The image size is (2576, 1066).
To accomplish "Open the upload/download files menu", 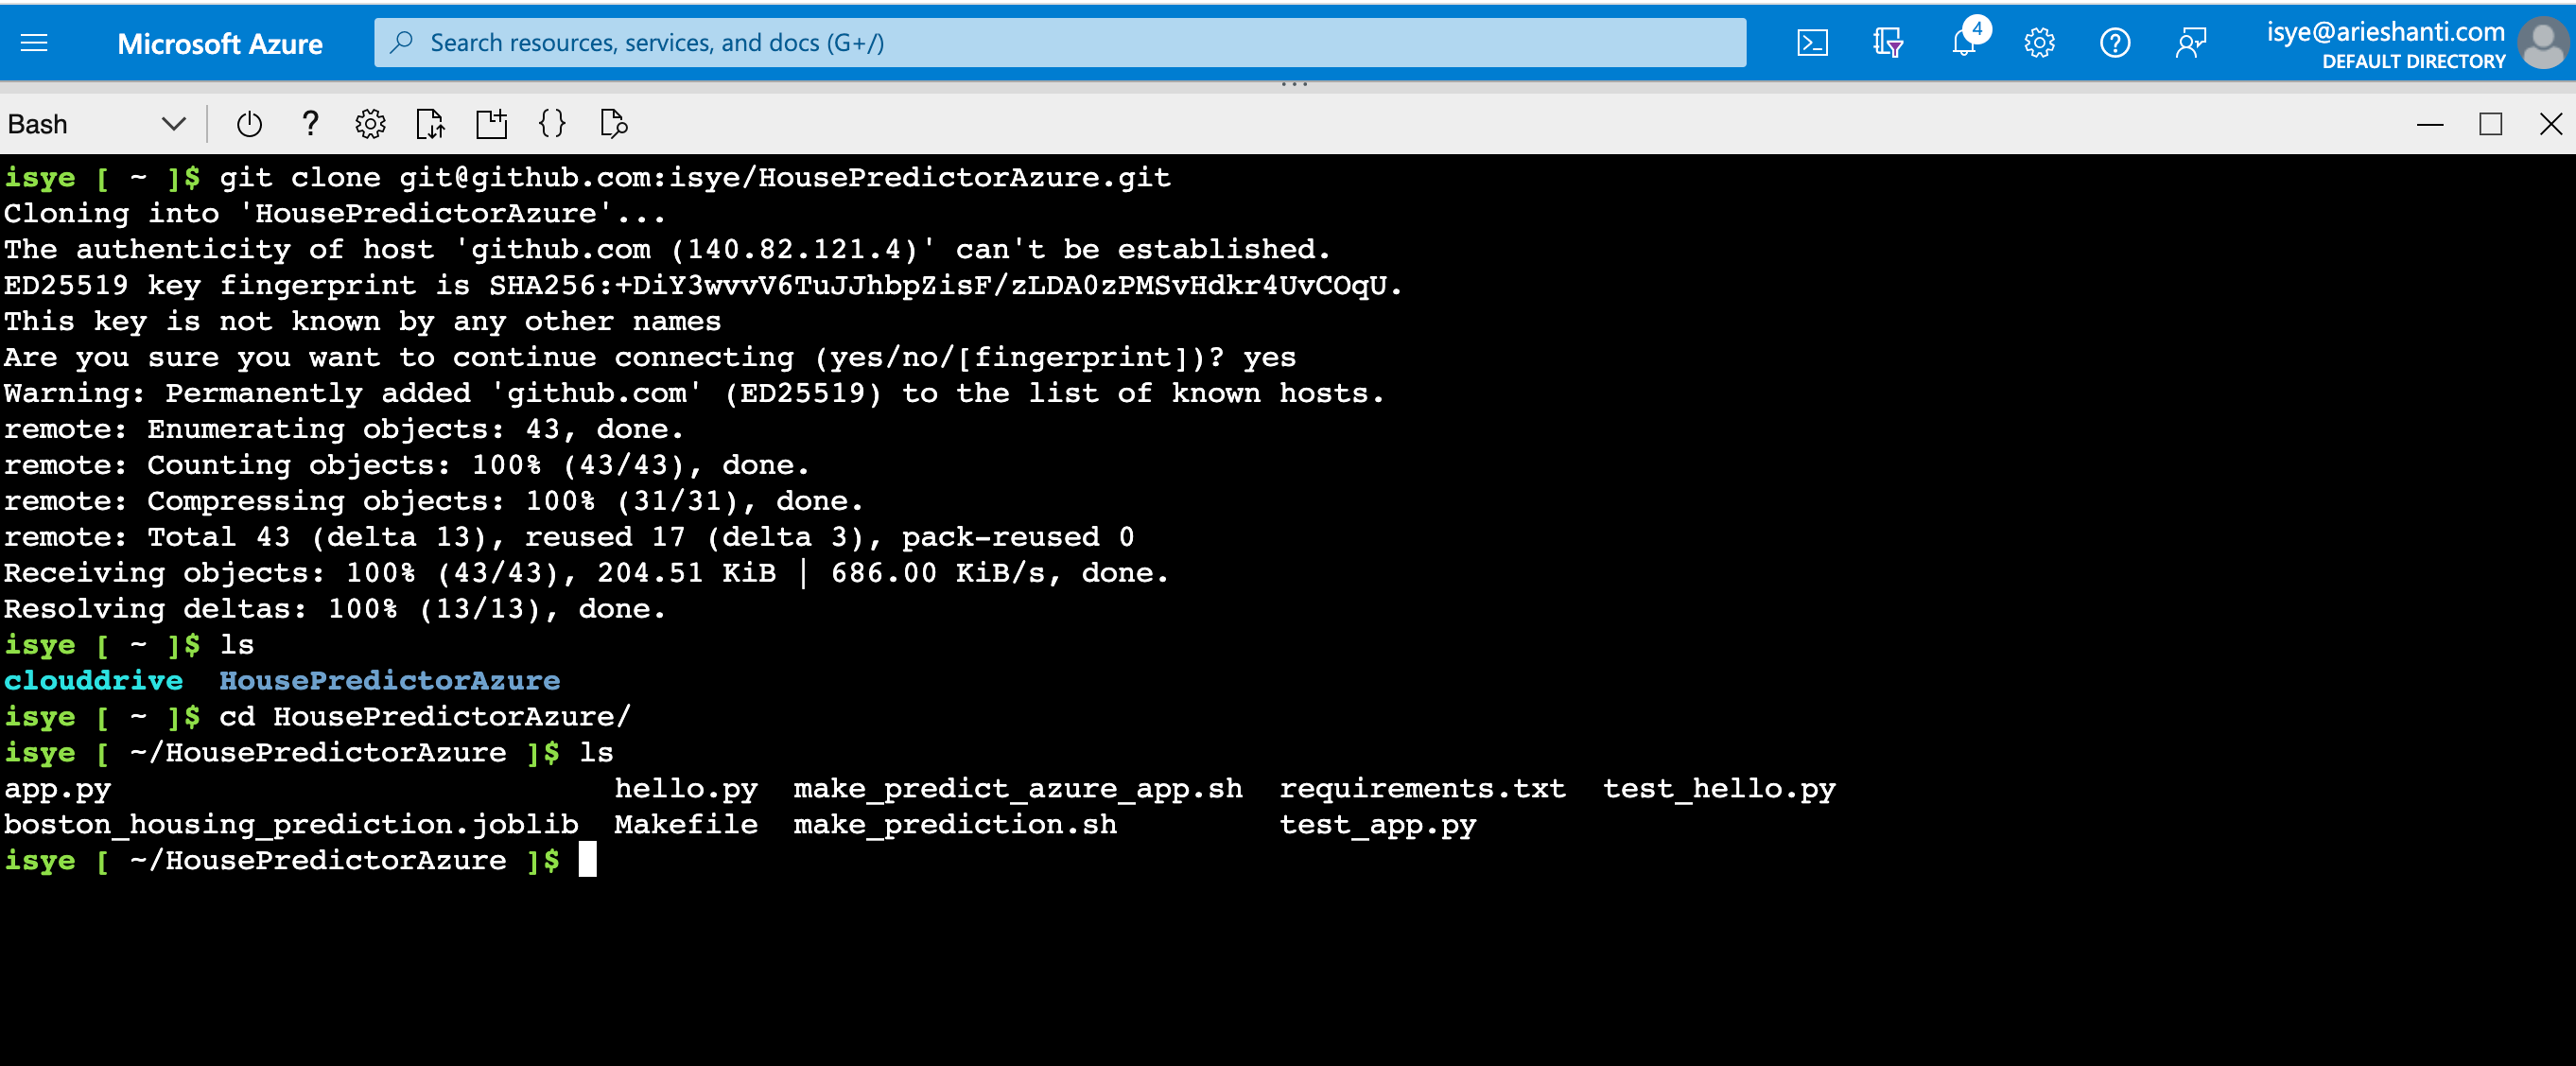I will click(x=431, y=124).
